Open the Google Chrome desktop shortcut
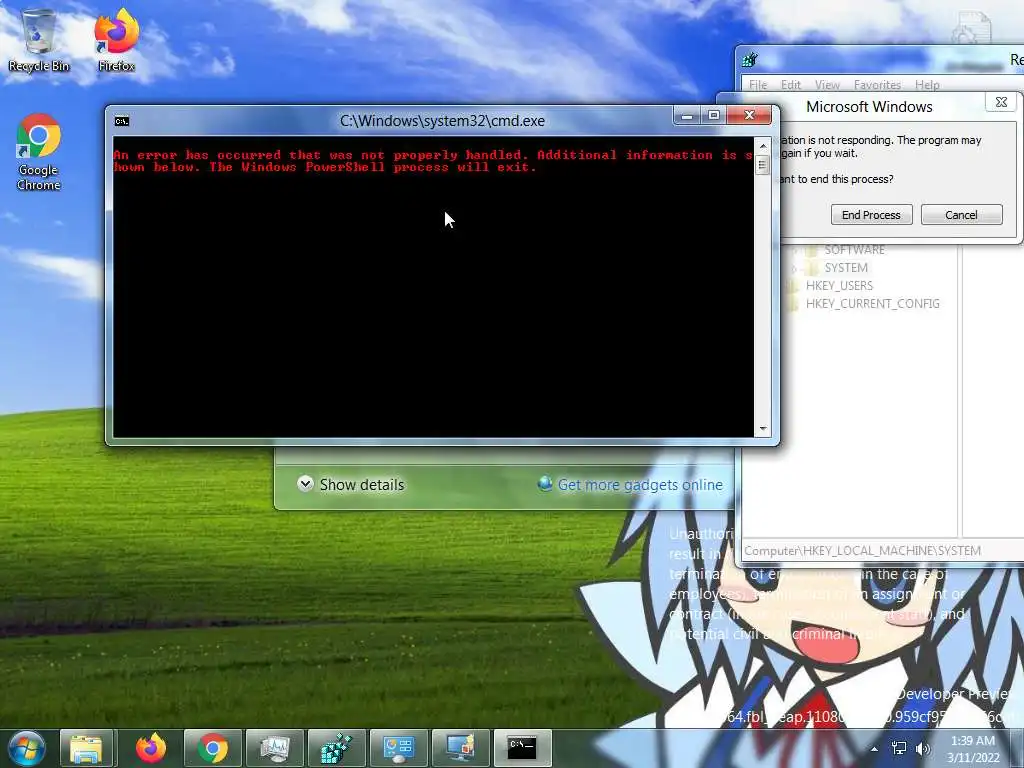 (39, 152)
